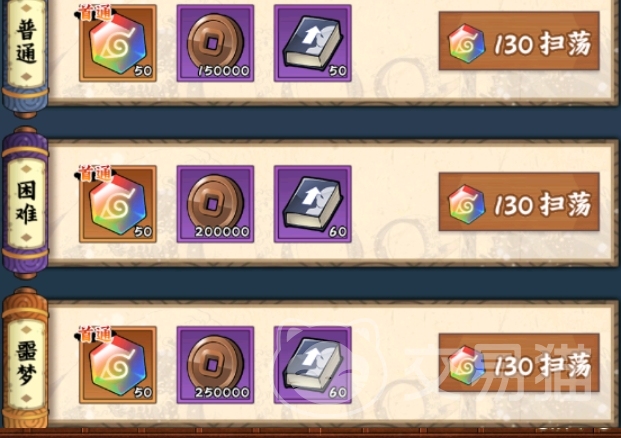Click the 首通 badge on 普通 gem reward
The width and height of the screenshot is (621, 438).
coord(95,13)
